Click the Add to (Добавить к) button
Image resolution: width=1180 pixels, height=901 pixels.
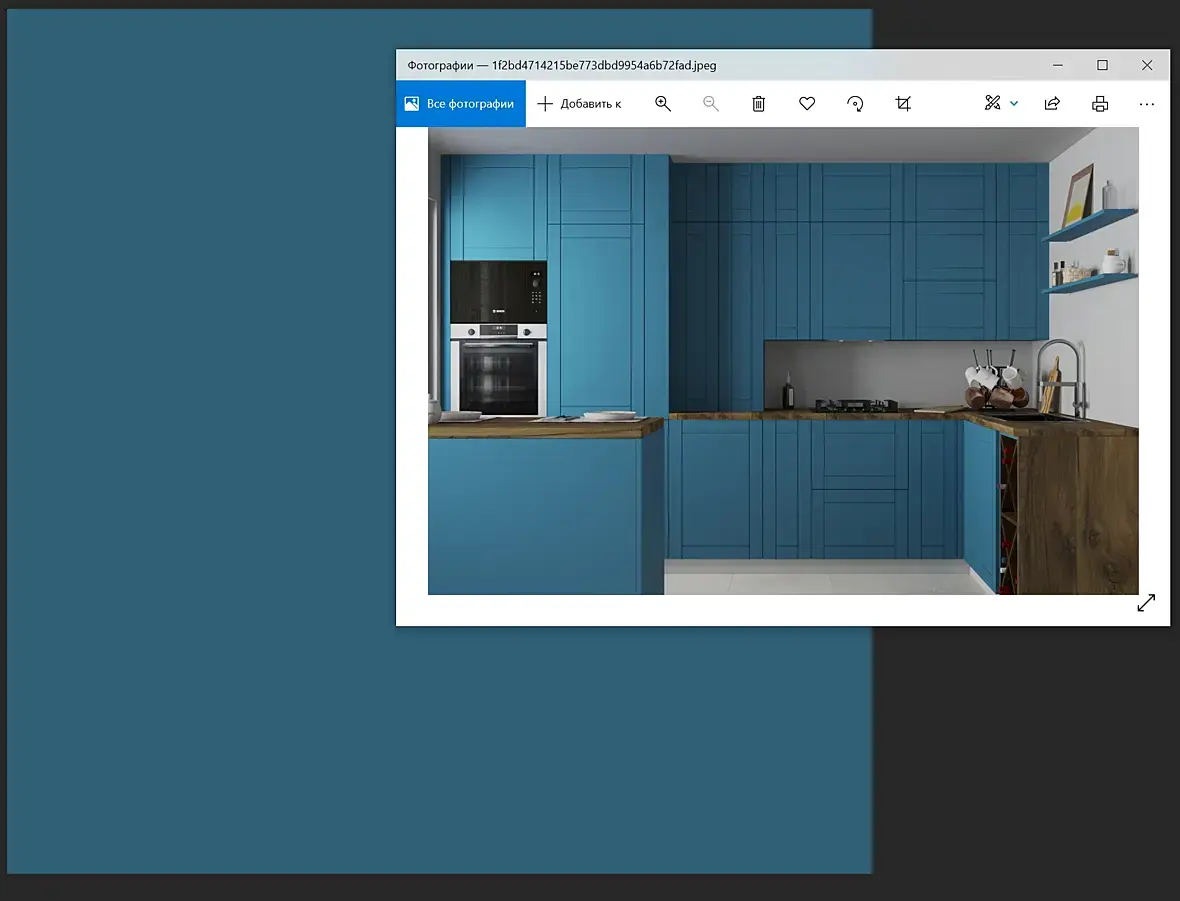tap(579, 104)
